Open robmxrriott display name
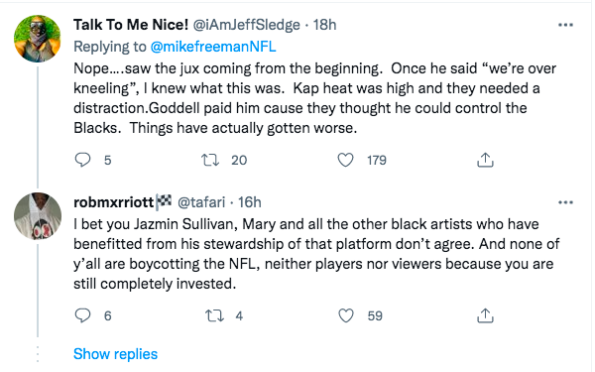This screenshot has width=595, height=372. pyautogui.click(x=113, y=202)
